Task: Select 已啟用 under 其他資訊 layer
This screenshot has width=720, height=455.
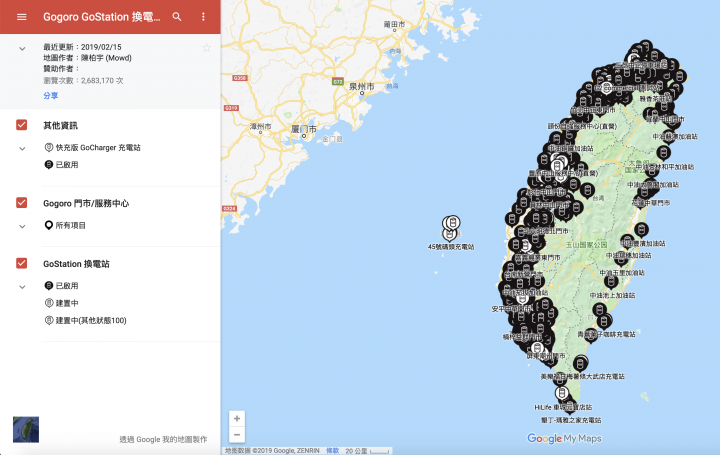Action: (x=67, y=165)
